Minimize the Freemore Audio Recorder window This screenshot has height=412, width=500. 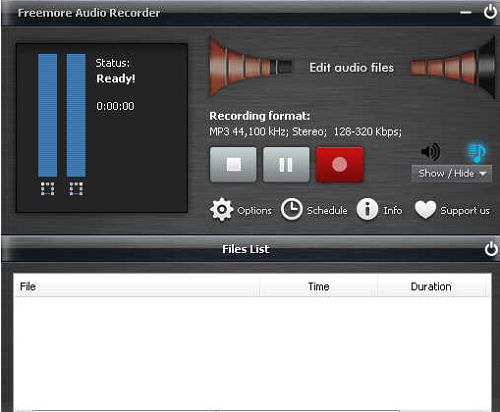(x=466, y=13)
